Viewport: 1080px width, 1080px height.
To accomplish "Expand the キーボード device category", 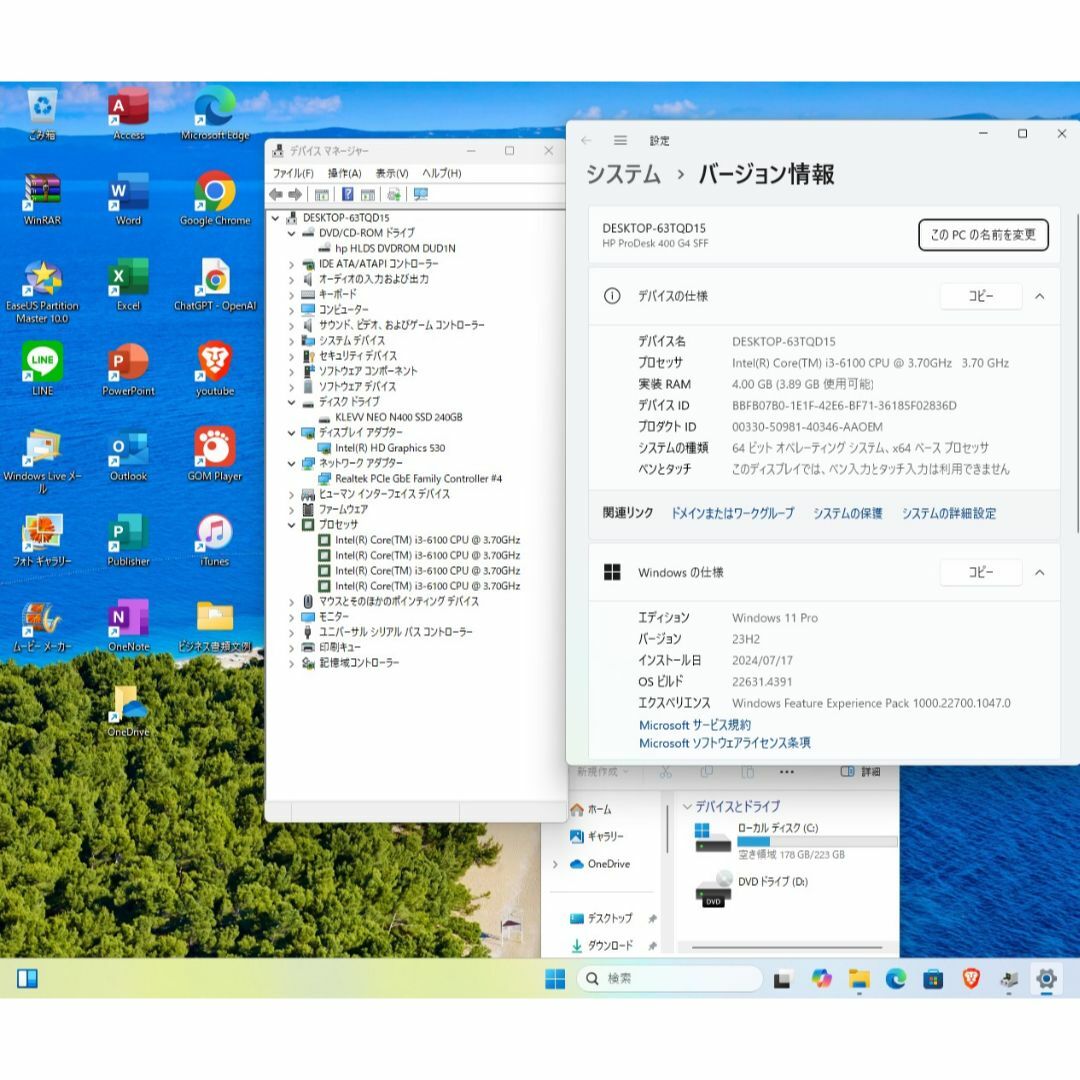I will [291, 294].
